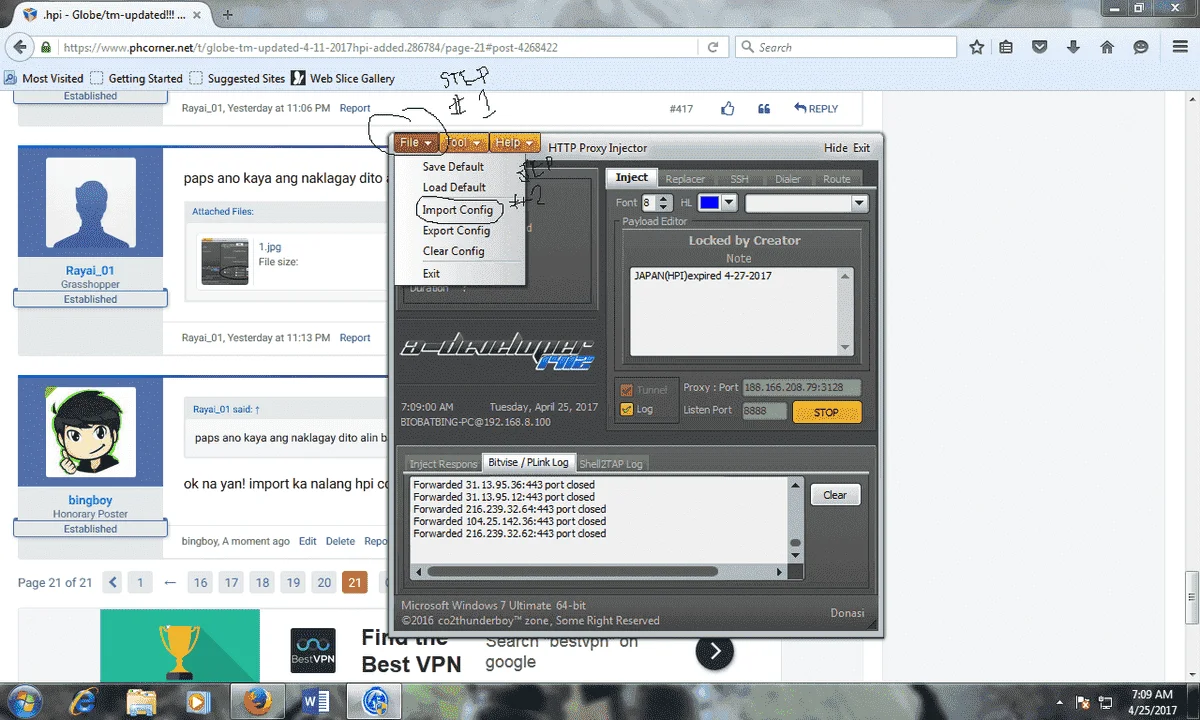This screenshot has width=1200, height=720.
Task: Open Web Slice Gallery bookmark
Action: point(343,78)
